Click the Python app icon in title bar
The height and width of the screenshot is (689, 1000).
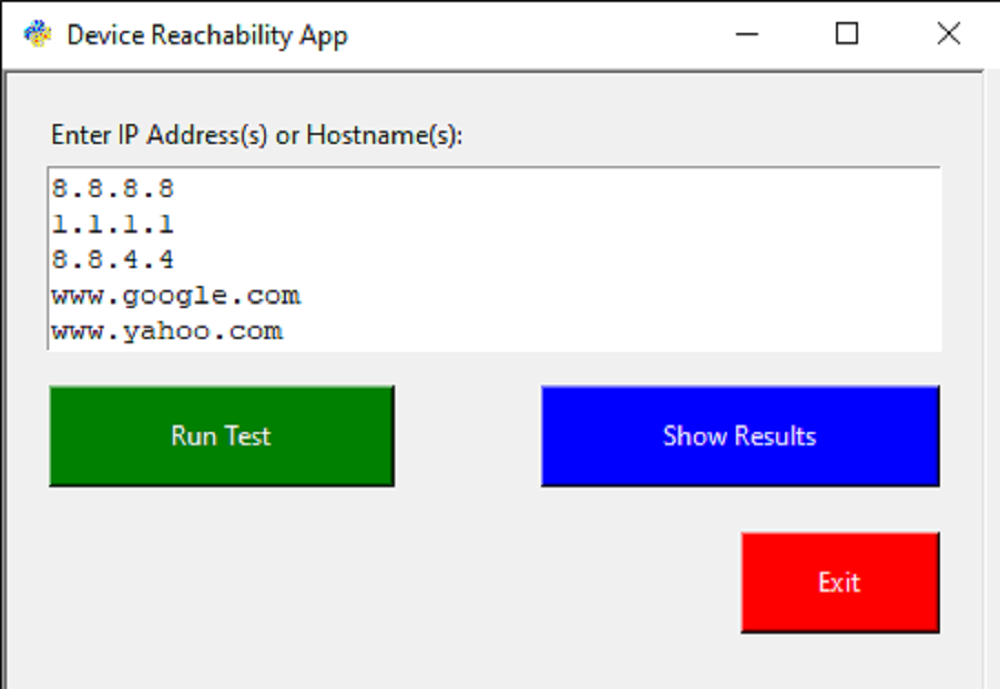(37, 34)
